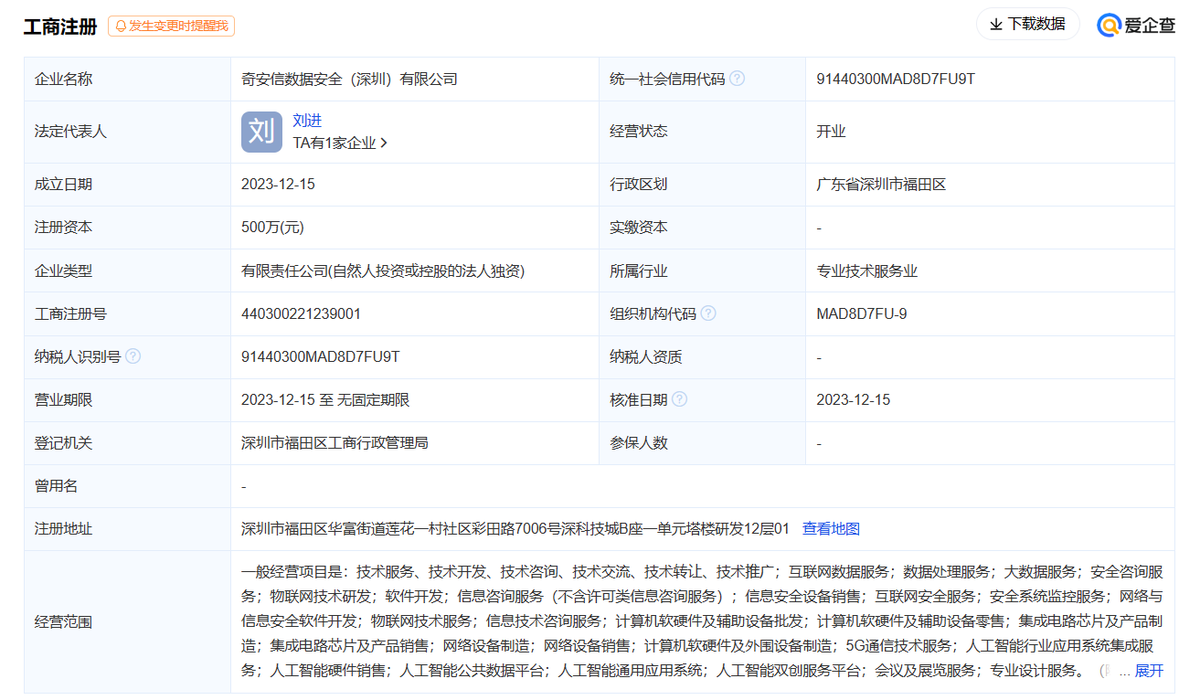1200x700 pixels.
Task: Click 深圳市福田区工商行政管理局 registration authority
Action: tap(336, 442)
